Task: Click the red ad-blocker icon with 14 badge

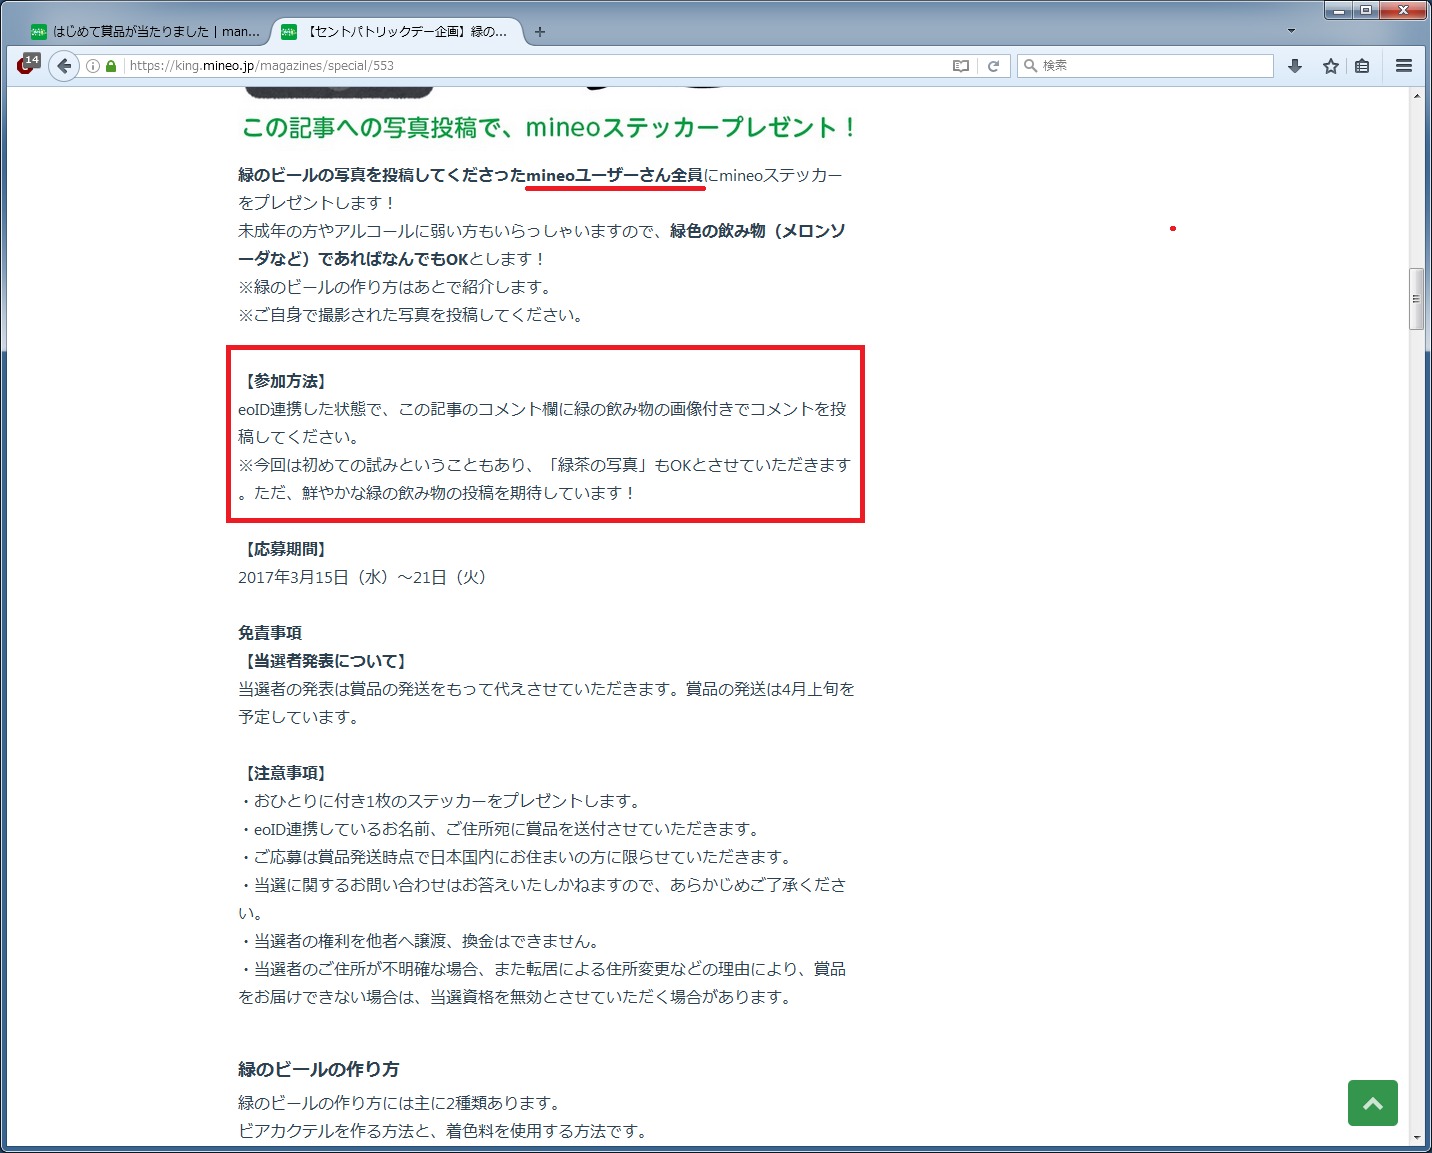Action: point(27,66)
